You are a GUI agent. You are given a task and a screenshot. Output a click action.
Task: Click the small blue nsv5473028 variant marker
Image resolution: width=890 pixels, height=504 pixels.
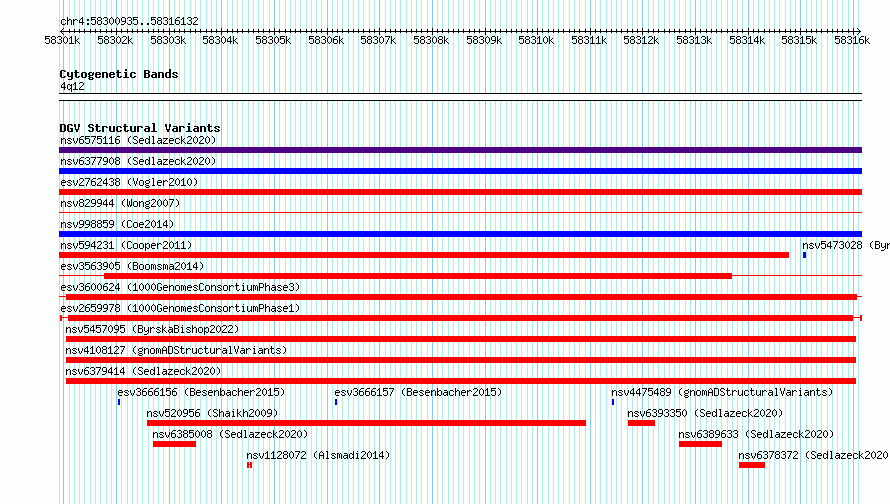pos(804,255)
